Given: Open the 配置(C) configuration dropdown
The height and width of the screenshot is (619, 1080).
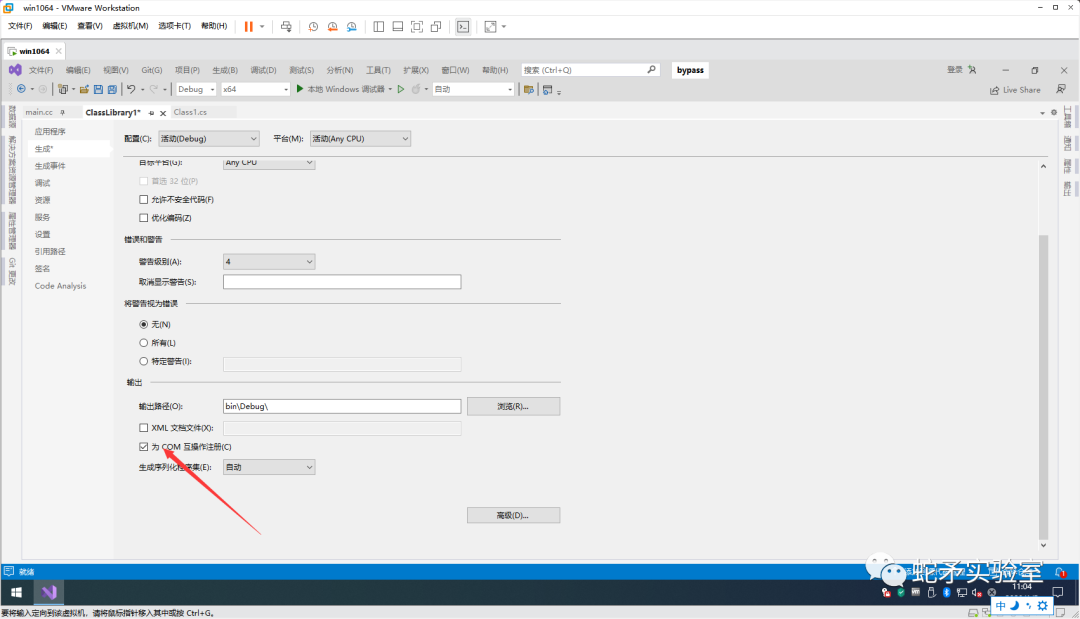Looking at the screenshot, I should click(x=209, y=138).
